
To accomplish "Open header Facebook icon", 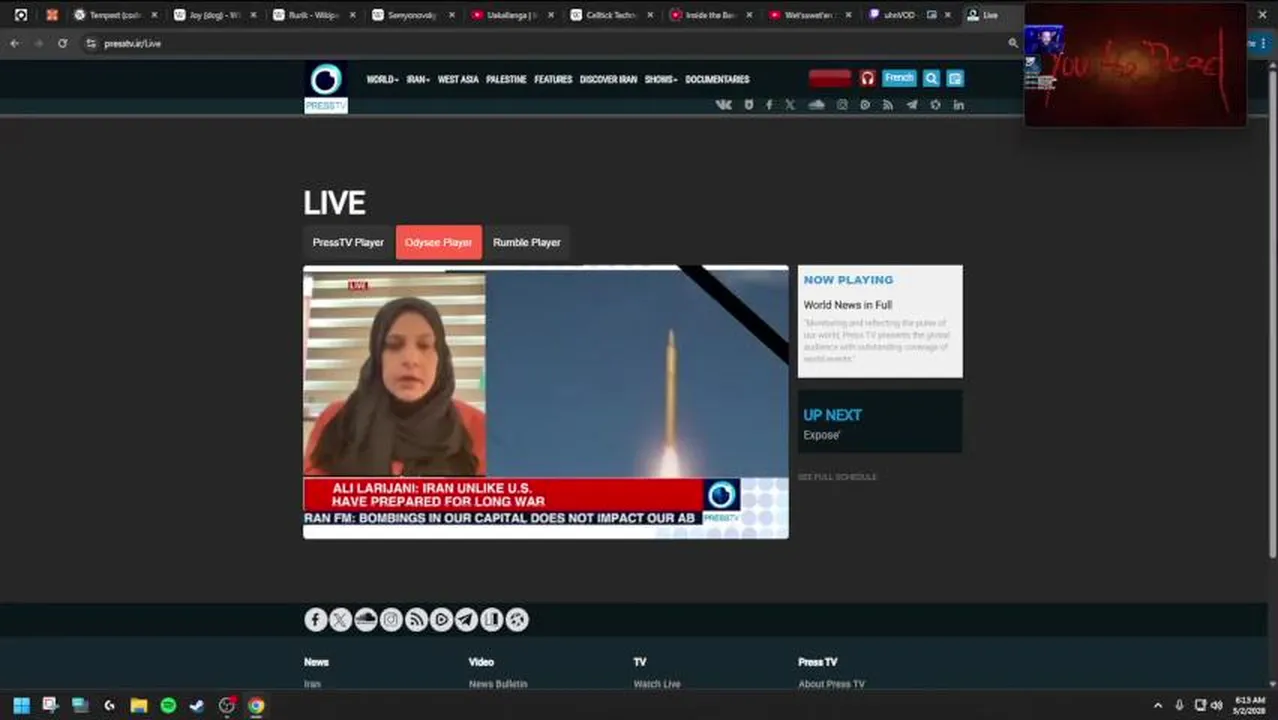I will coord(769,105).
